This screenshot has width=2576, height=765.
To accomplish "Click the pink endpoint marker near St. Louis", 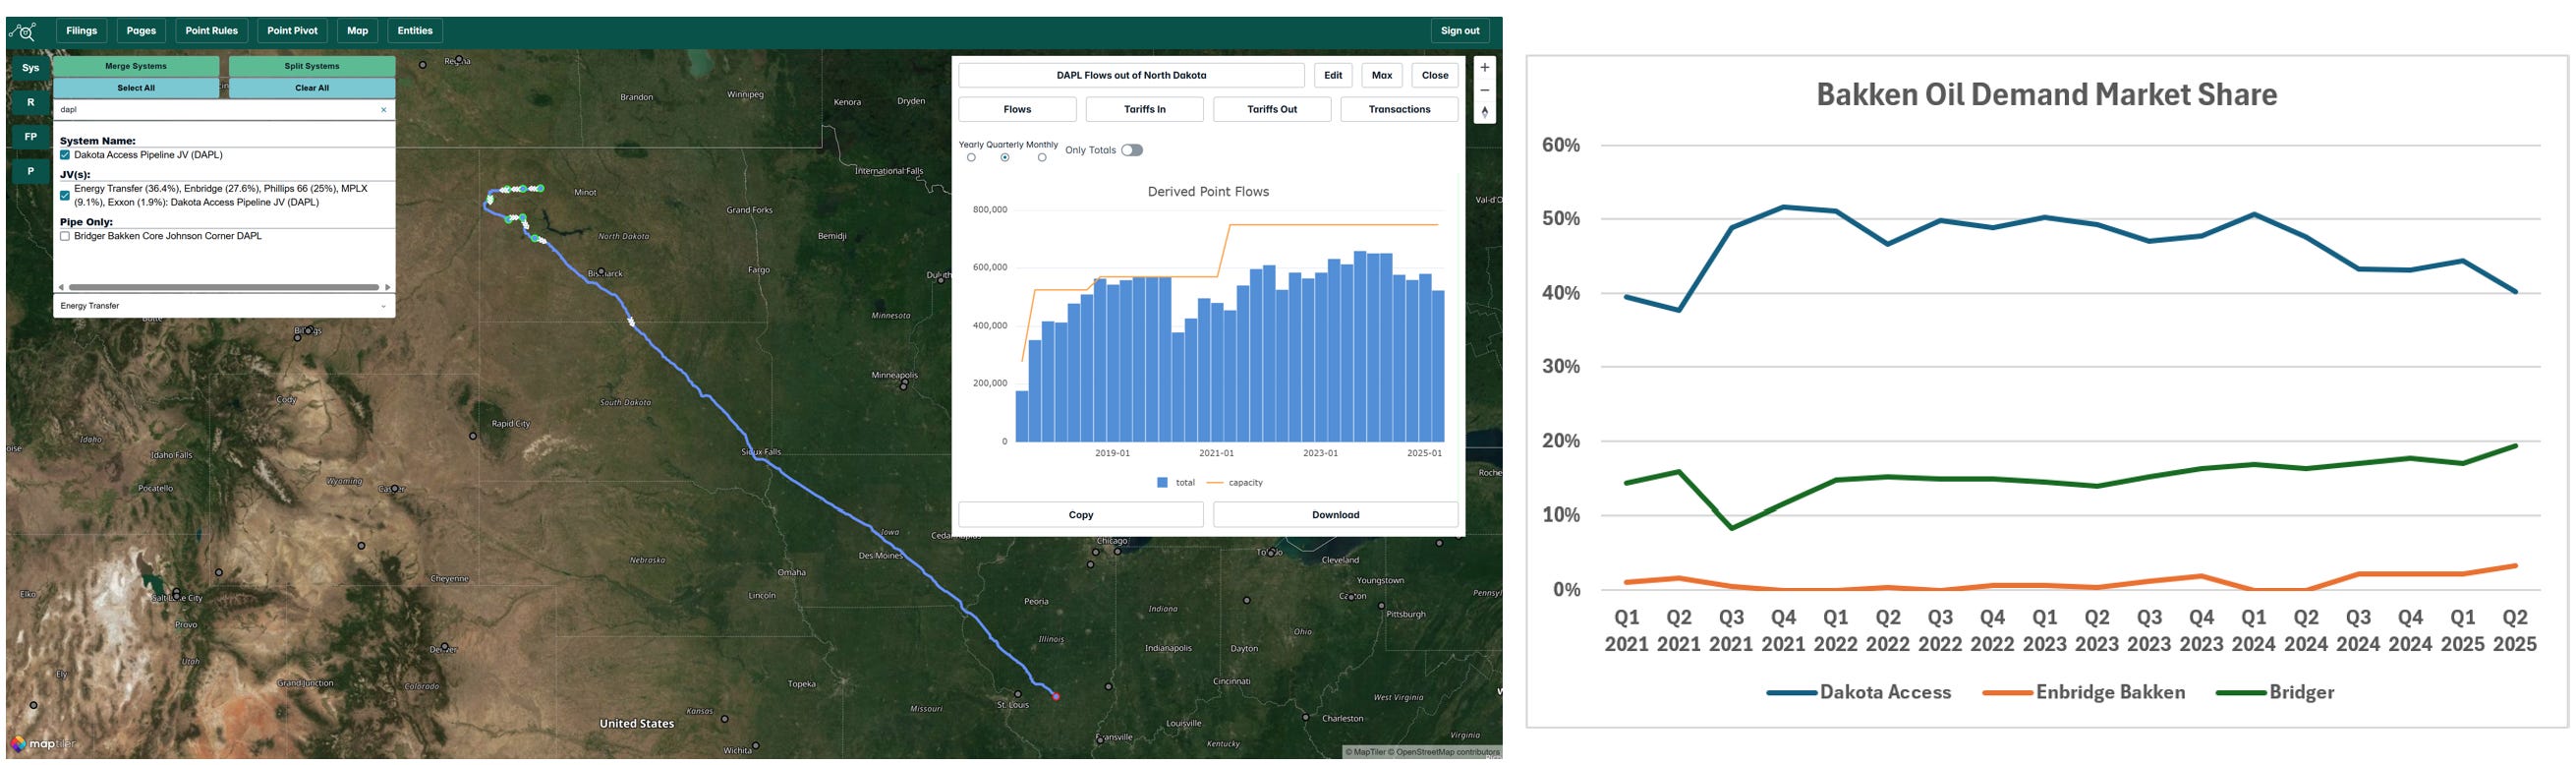I will click(1056, 696).
